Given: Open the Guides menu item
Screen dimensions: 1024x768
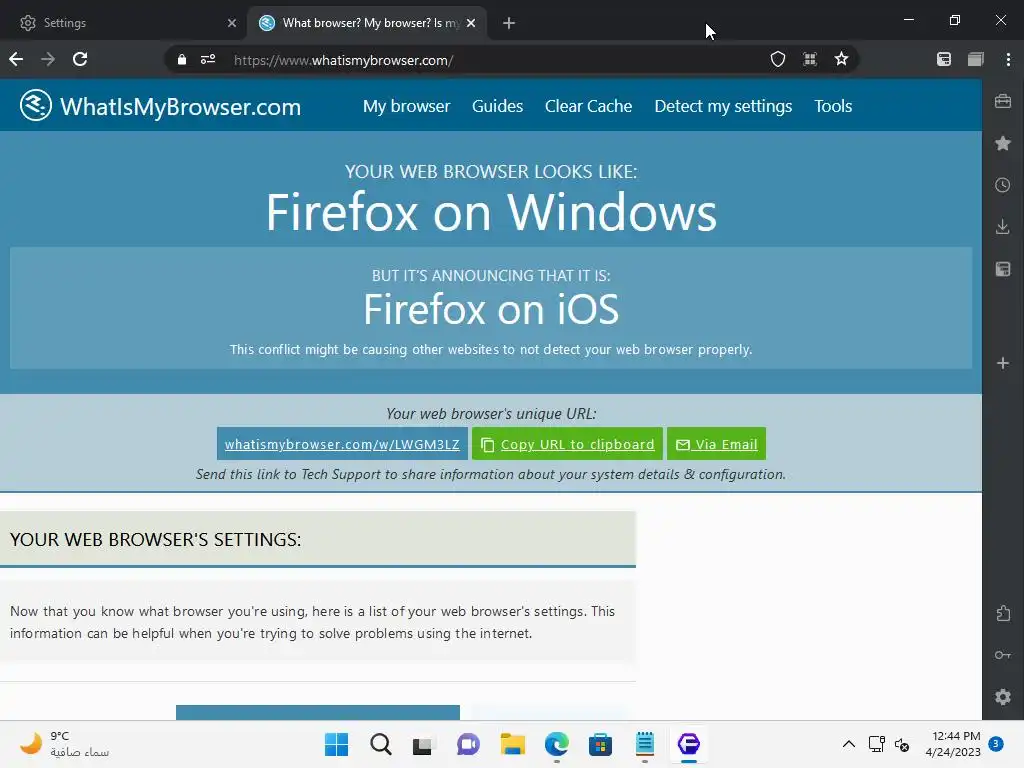Looking at the screenshot, I should point(497,106).
